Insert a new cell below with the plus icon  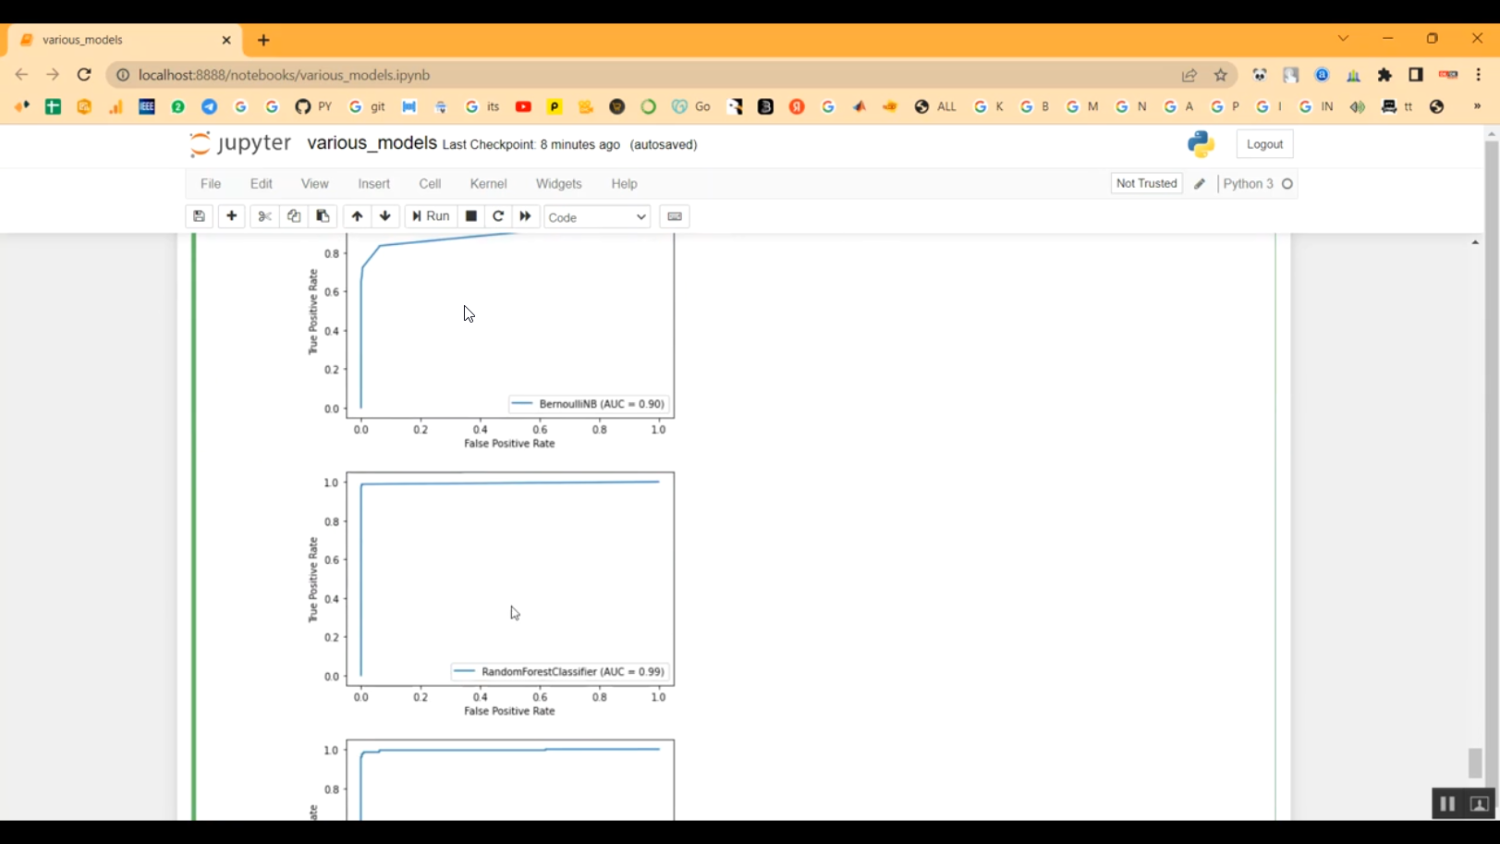point(231,216)
